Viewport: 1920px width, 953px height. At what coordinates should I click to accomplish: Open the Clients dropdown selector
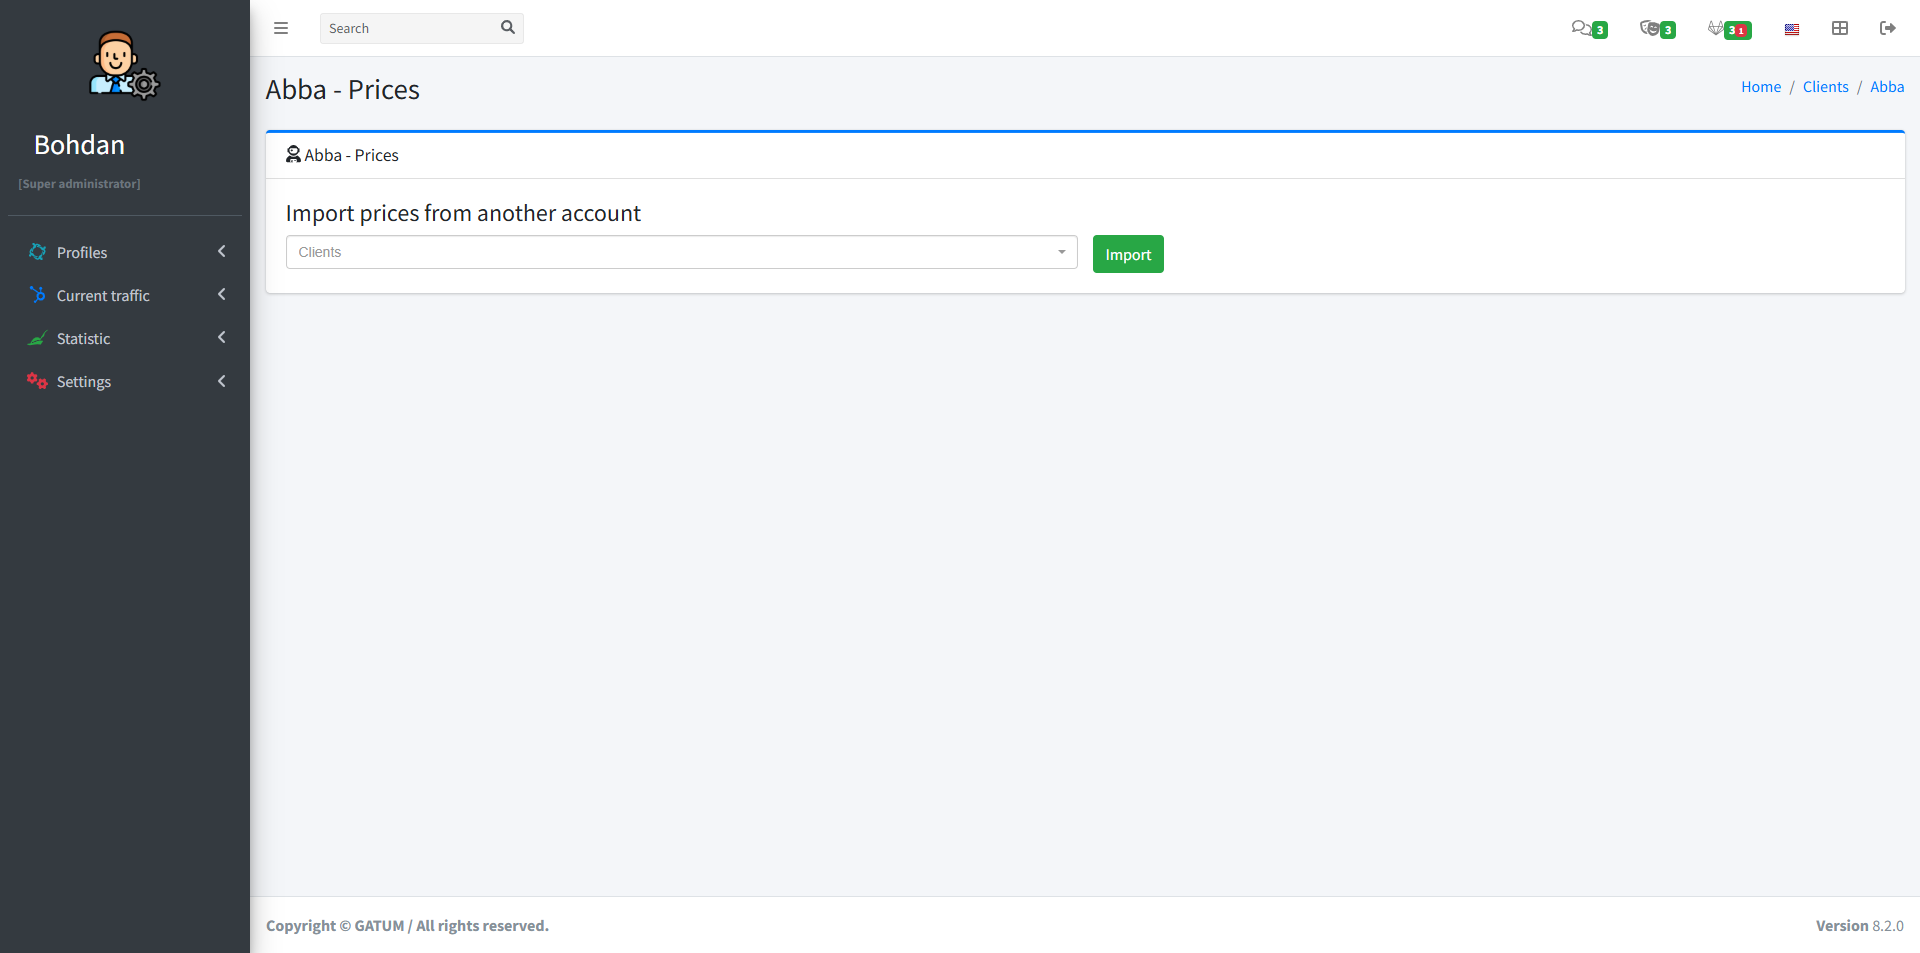(x=681, y=252)
